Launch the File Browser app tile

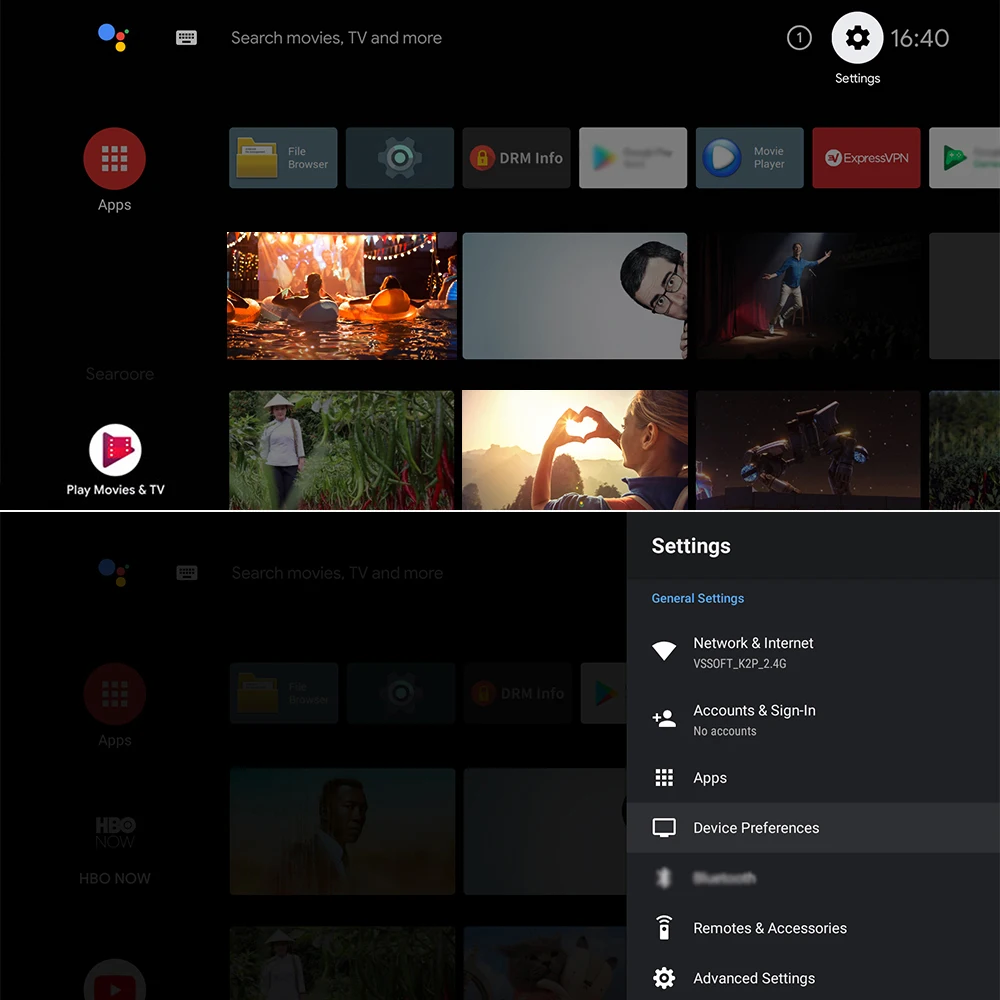tap(283, 158)
